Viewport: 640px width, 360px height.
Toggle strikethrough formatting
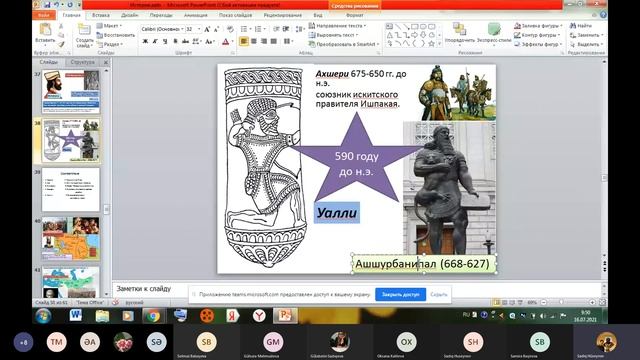pyautogui.click(x=185, y=41)
